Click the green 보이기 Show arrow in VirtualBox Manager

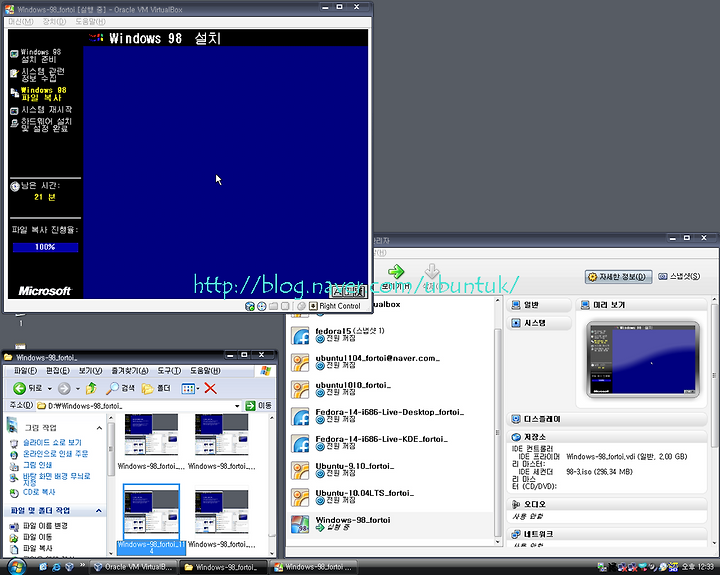[x=396, y=277]
